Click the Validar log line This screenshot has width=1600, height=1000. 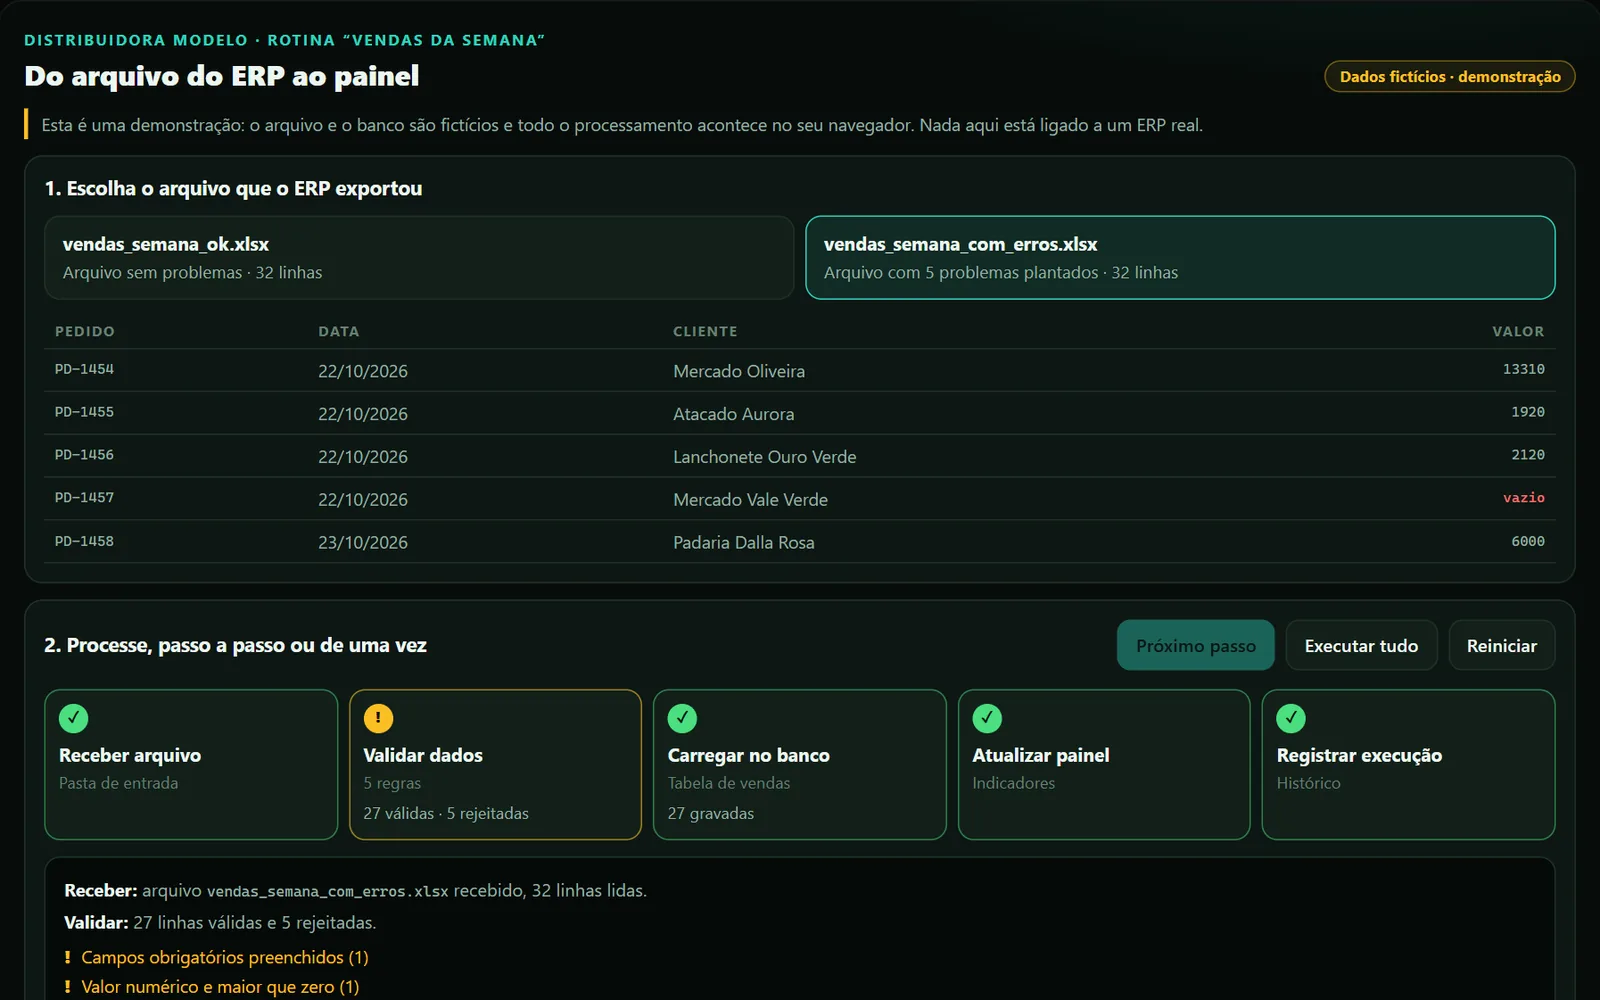click(x=220, y=922)
